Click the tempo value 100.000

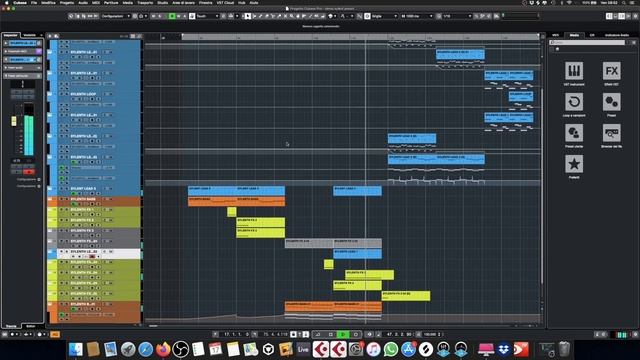click(x=431, y=334)
